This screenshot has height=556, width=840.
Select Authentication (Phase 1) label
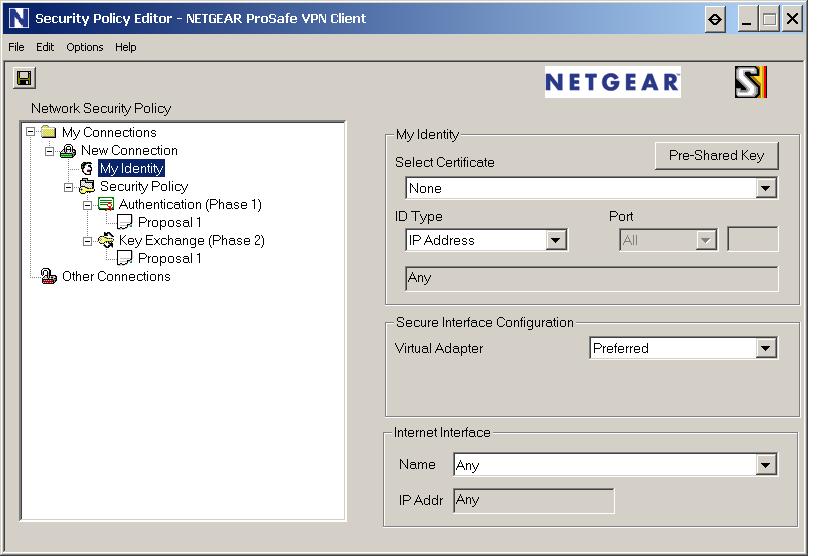[x=190, y=205]
